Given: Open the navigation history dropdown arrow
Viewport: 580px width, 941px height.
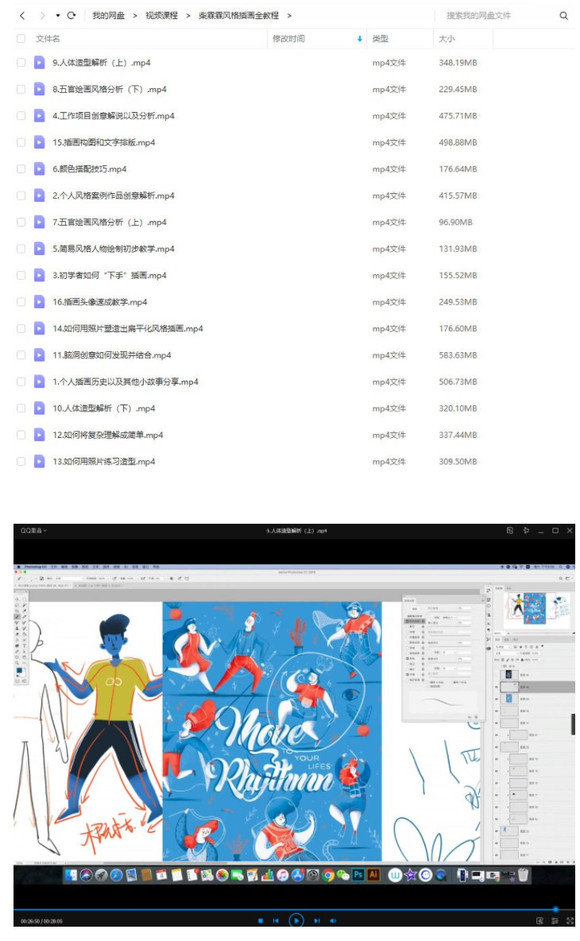Looking at the screenshot, I should [58, 16].
